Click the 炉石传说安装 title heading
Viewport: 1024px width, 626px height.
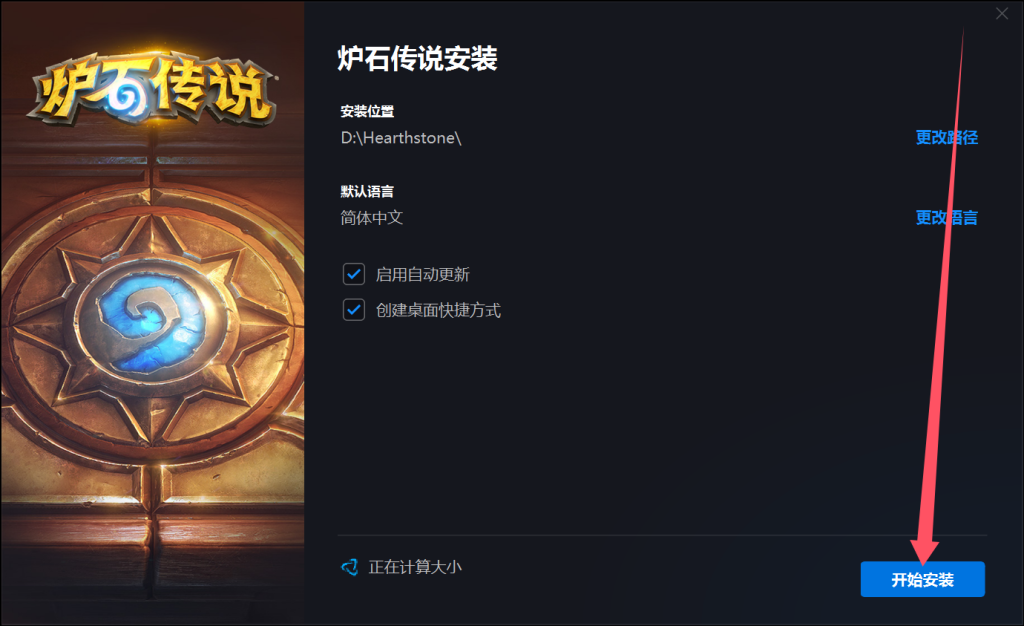(417, 58)
